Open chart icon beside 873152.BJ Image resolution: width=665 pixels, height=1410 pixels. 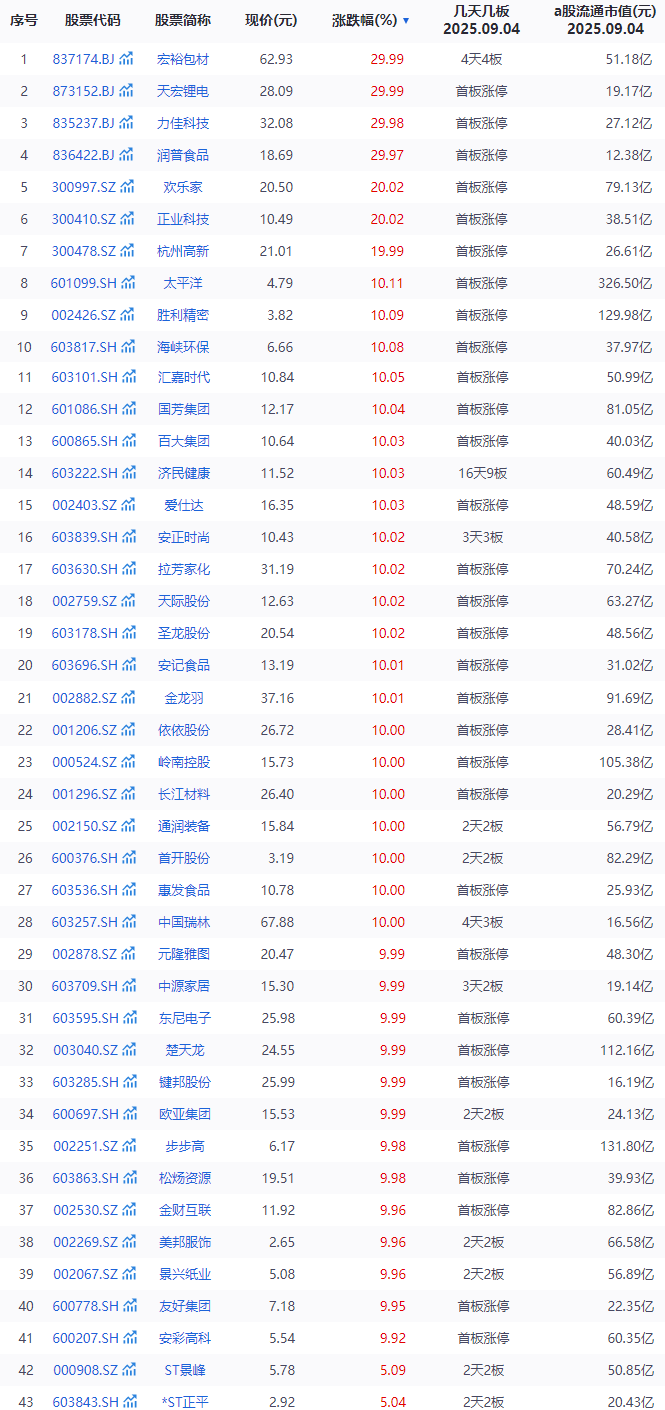(127, 91)
